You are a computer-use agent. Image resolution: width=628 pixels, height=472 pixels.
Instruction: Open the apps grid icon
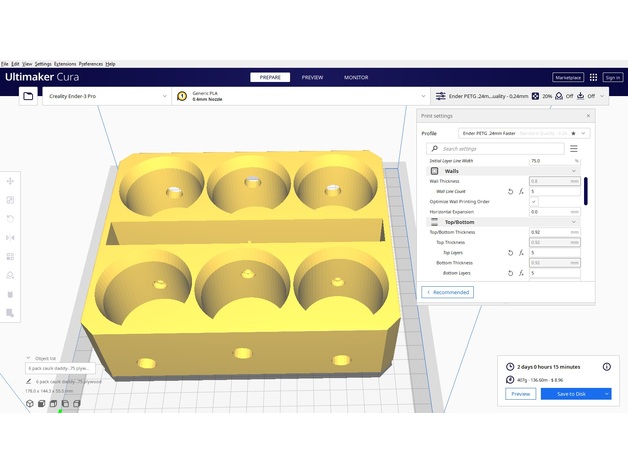(x=593, y=77)
